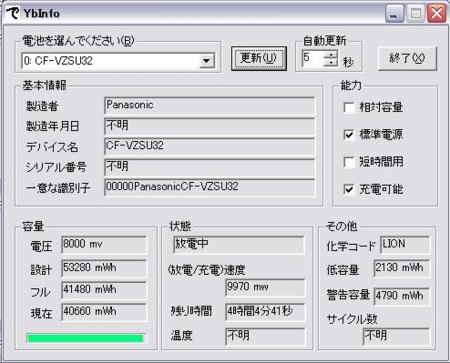Click the 製造年月日 field showing 不明
The height and width of the screenshot is (363, 450).
(x=209, y=126)
